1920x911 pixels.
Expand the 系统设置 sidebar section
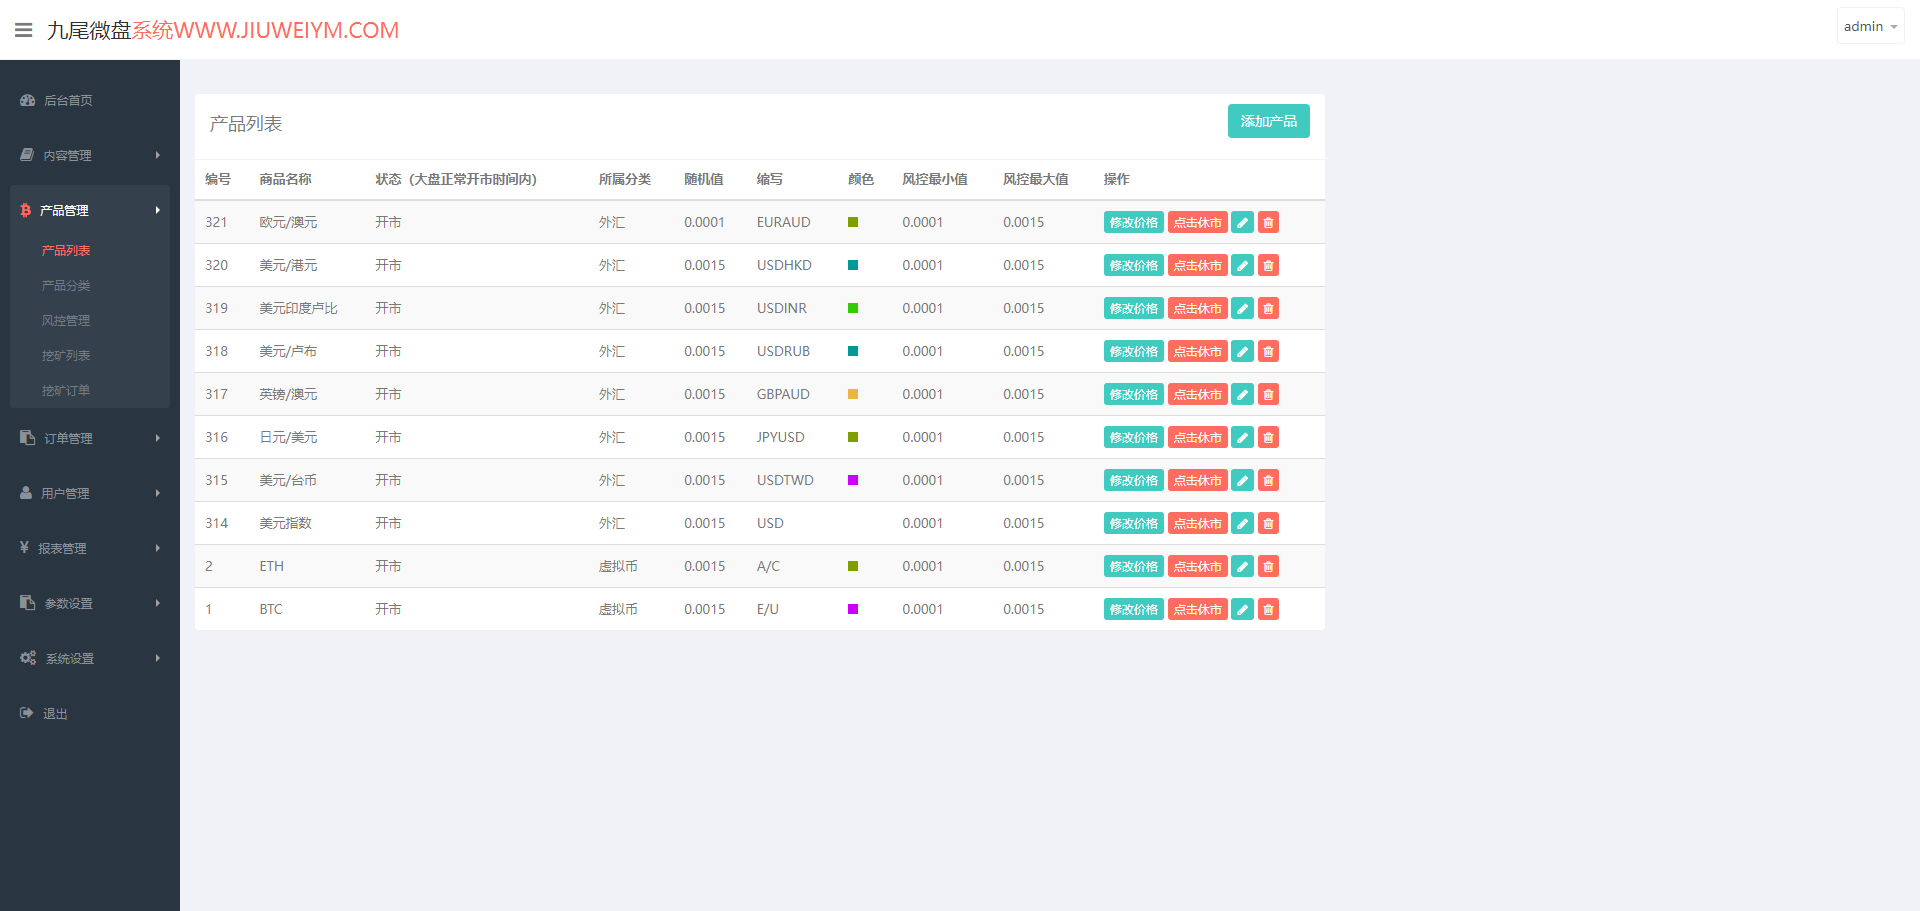(90, 658)
